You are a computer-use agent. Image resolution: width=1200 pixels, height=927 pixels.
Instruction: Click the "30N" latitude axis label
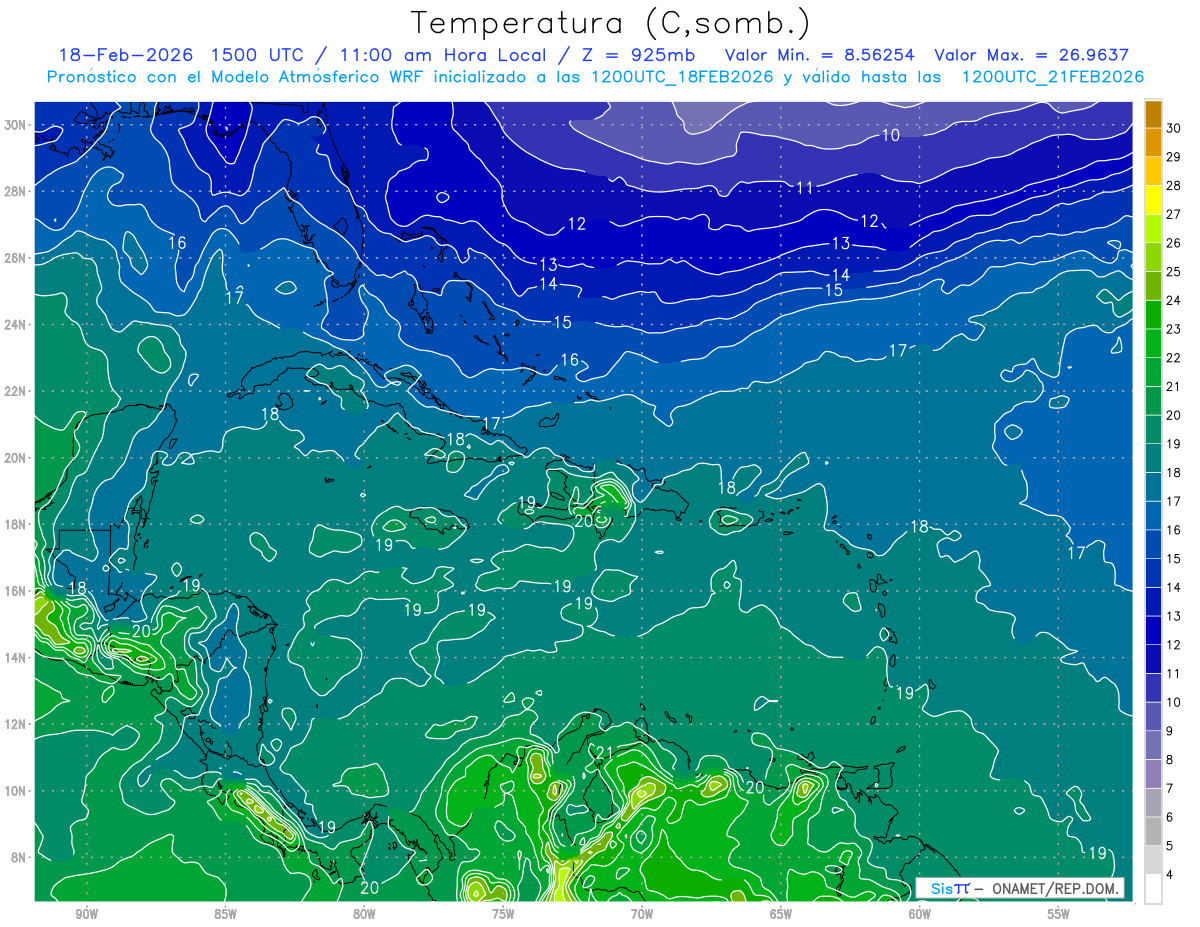click(x=17, y=125)
